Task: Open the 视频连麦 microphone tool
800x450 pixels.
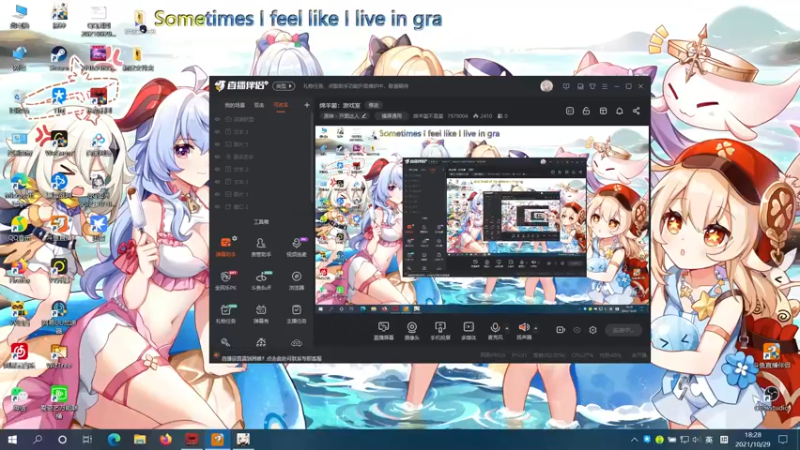Action: (296, 246)
